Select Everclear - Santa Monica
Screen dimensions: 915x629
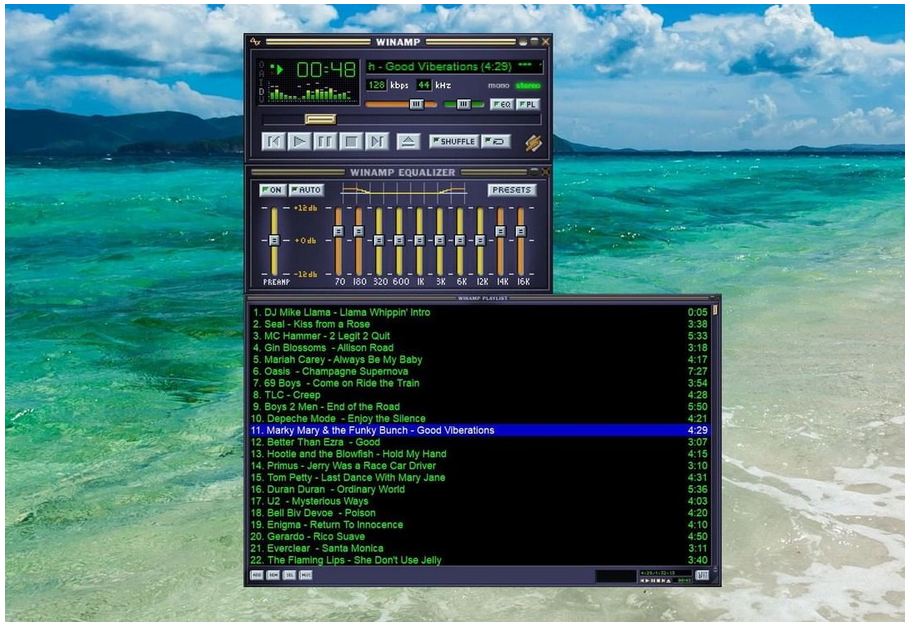tap(479, 548)
